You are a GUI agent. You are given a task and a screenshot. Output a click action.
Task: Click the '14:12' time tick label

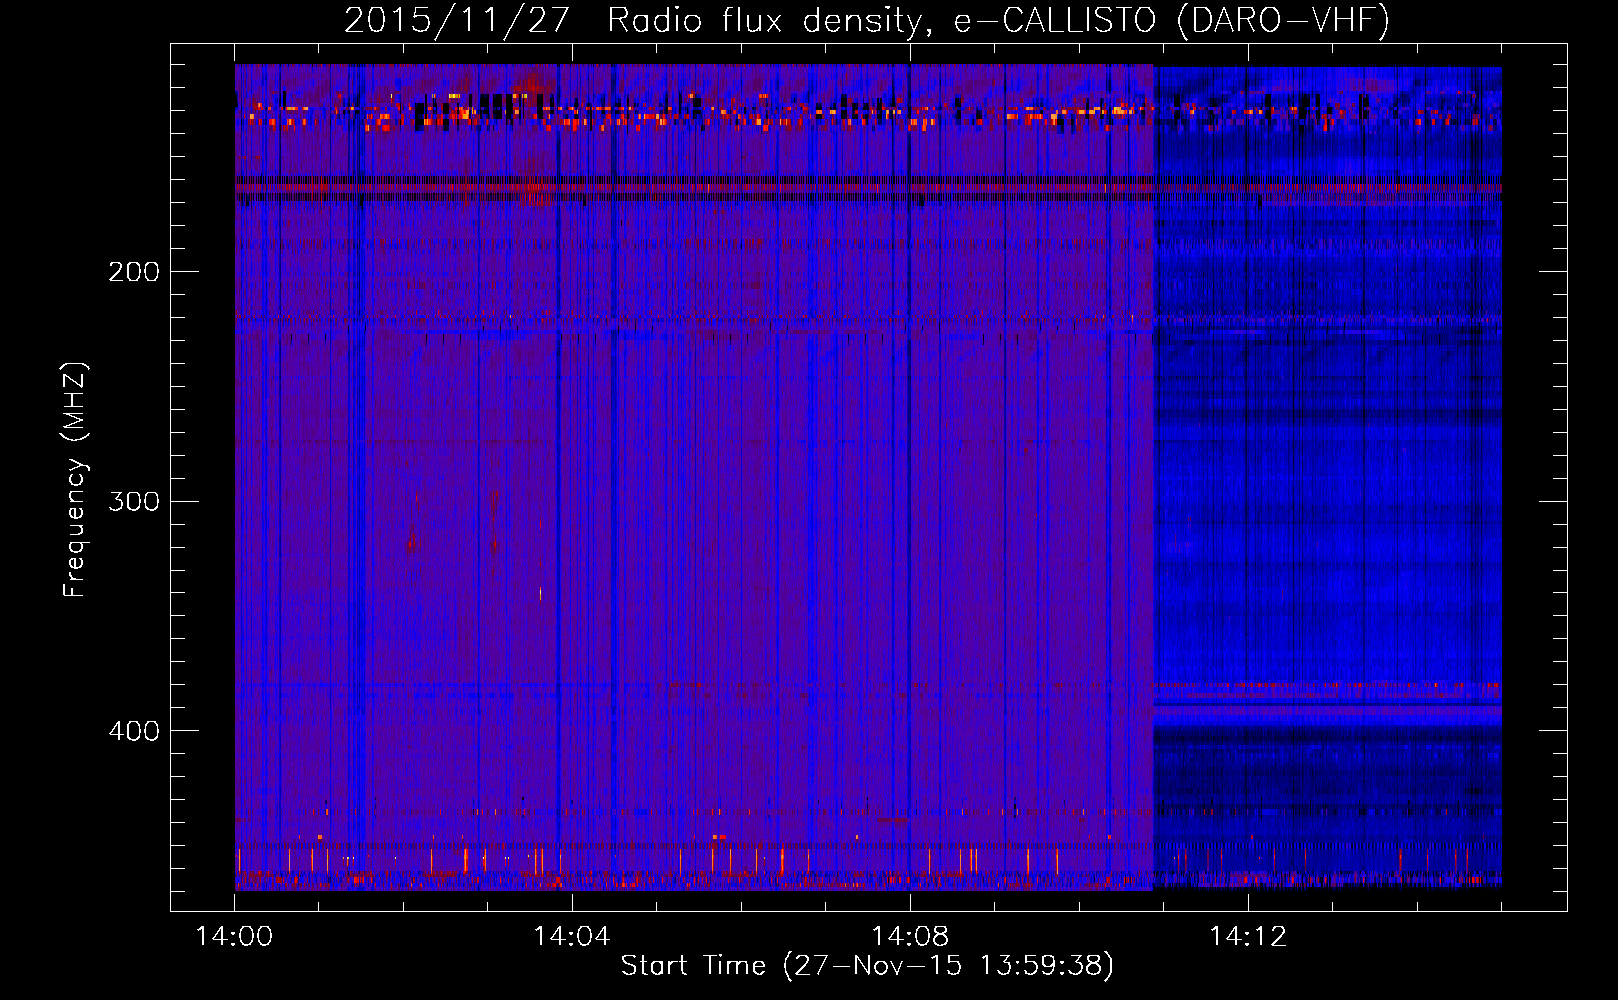click(x=1248, y=937)
